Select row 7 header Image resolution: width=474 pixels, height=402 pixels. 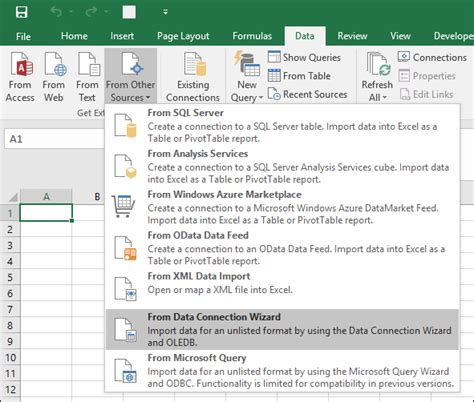tap(10, 309)
